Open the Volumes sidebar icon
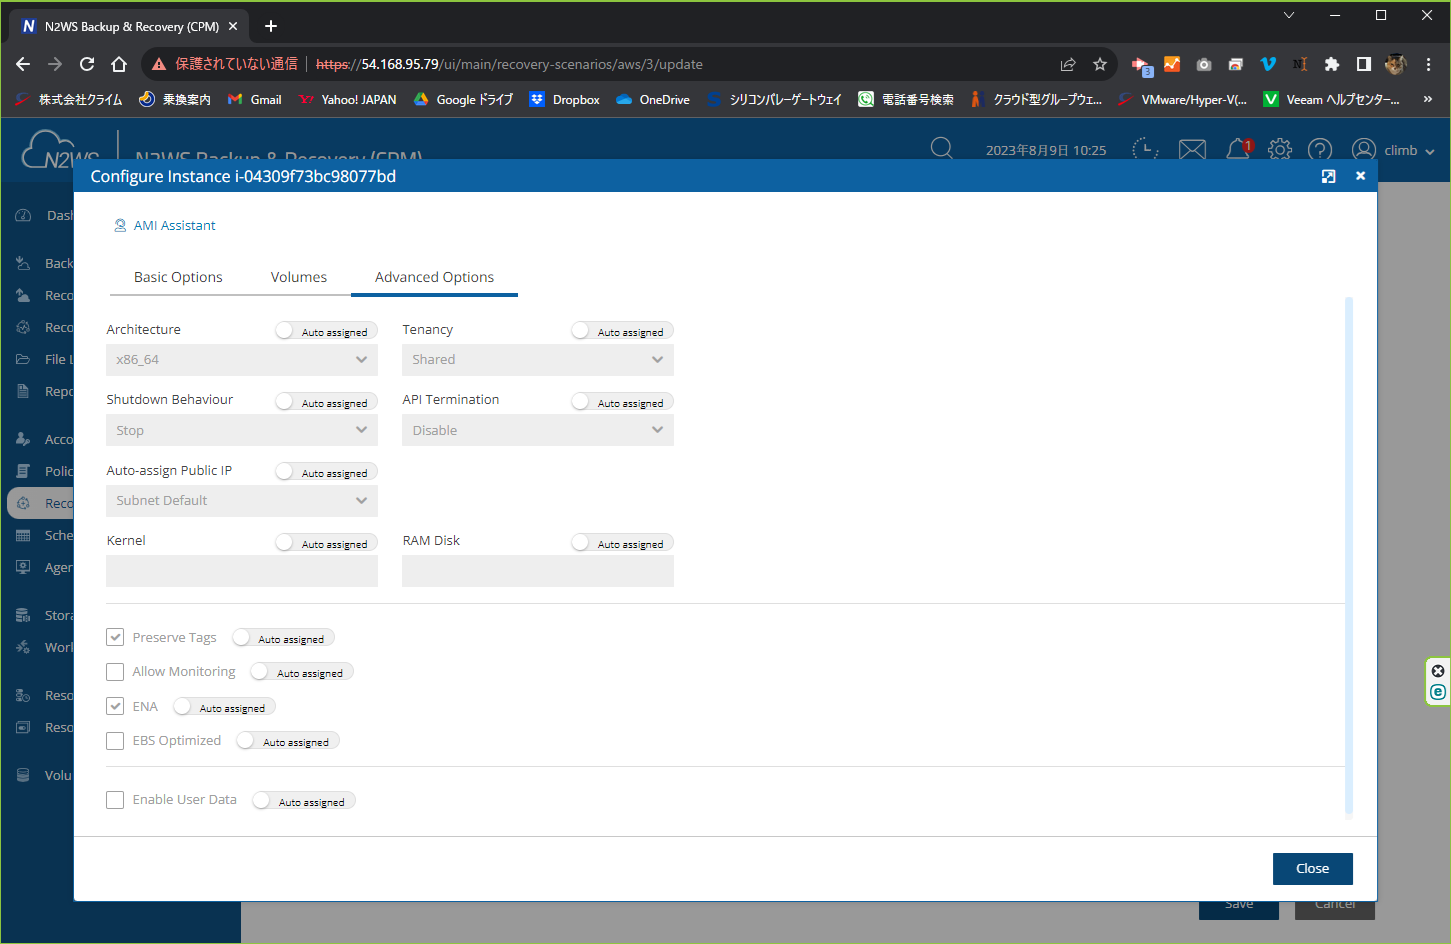 (x=23, y=775)
